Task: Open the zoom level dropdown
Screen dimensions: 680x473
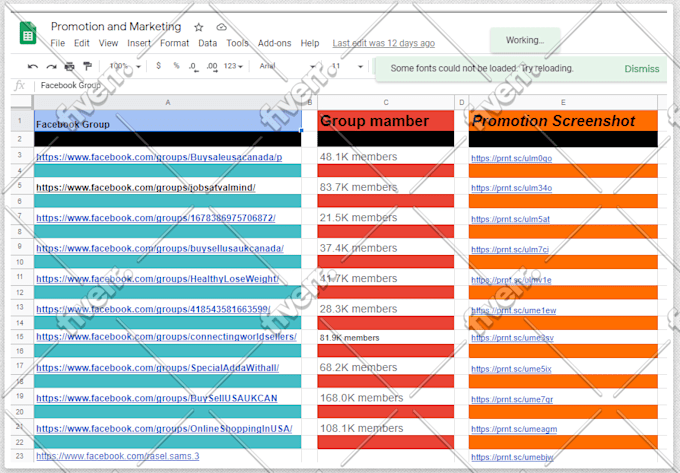Action: (125, 66)
